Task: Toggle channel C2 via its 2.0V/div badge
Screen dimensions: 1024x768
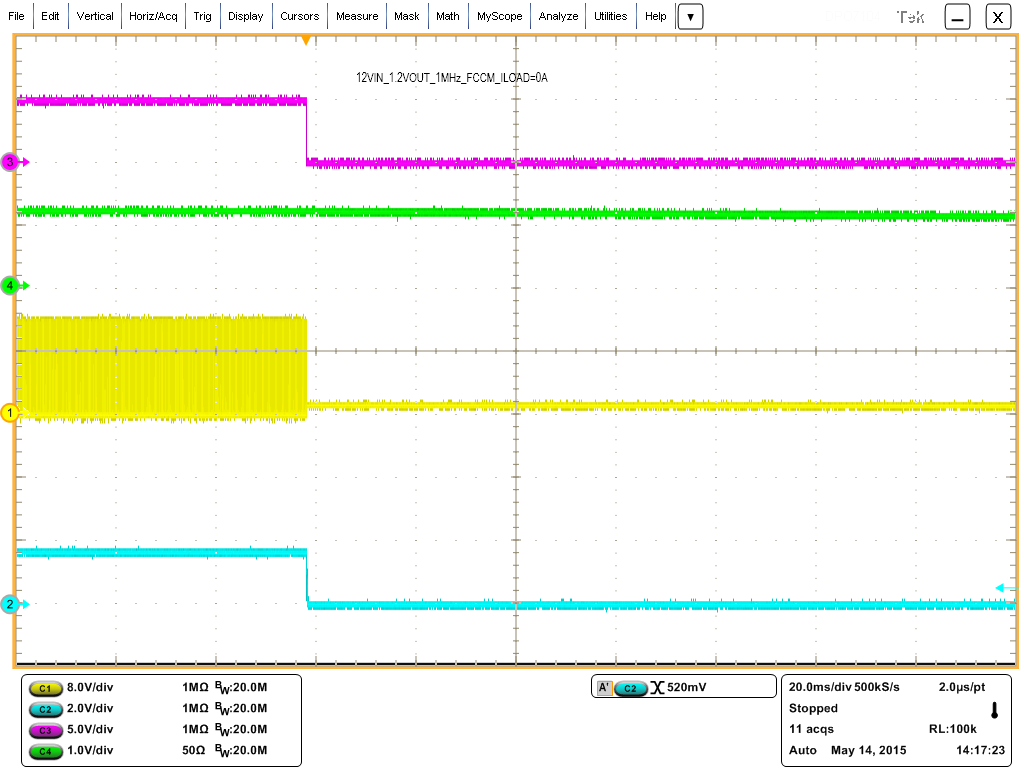Action: coord(47,709)
